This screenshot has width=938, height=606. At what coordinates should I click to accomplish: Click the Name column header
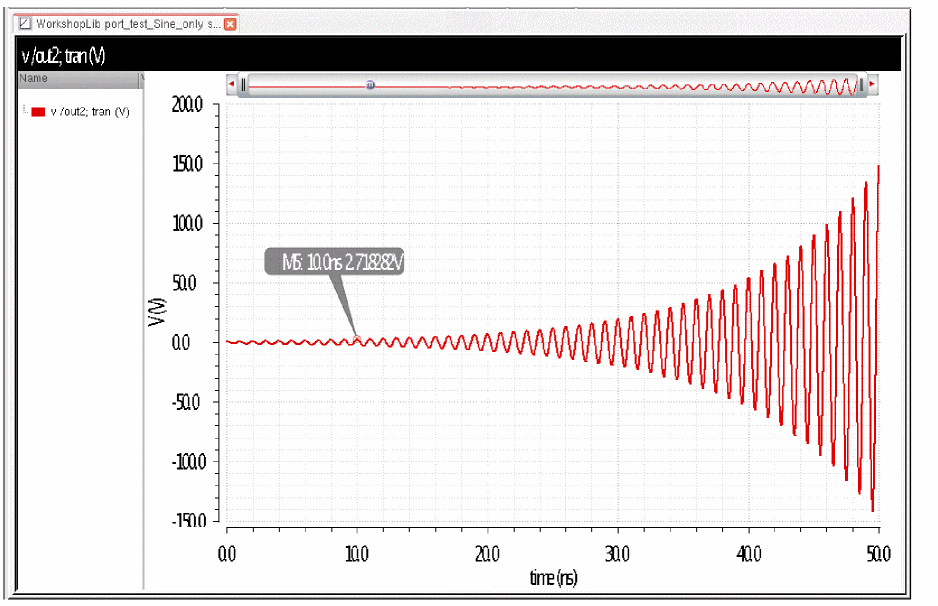[x=78, y=79]
